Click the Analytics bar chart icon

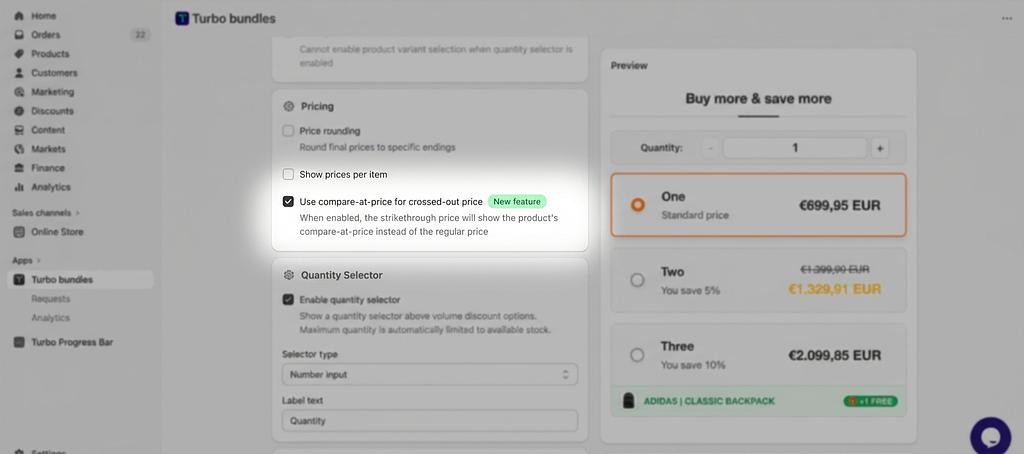click(19, 187)
